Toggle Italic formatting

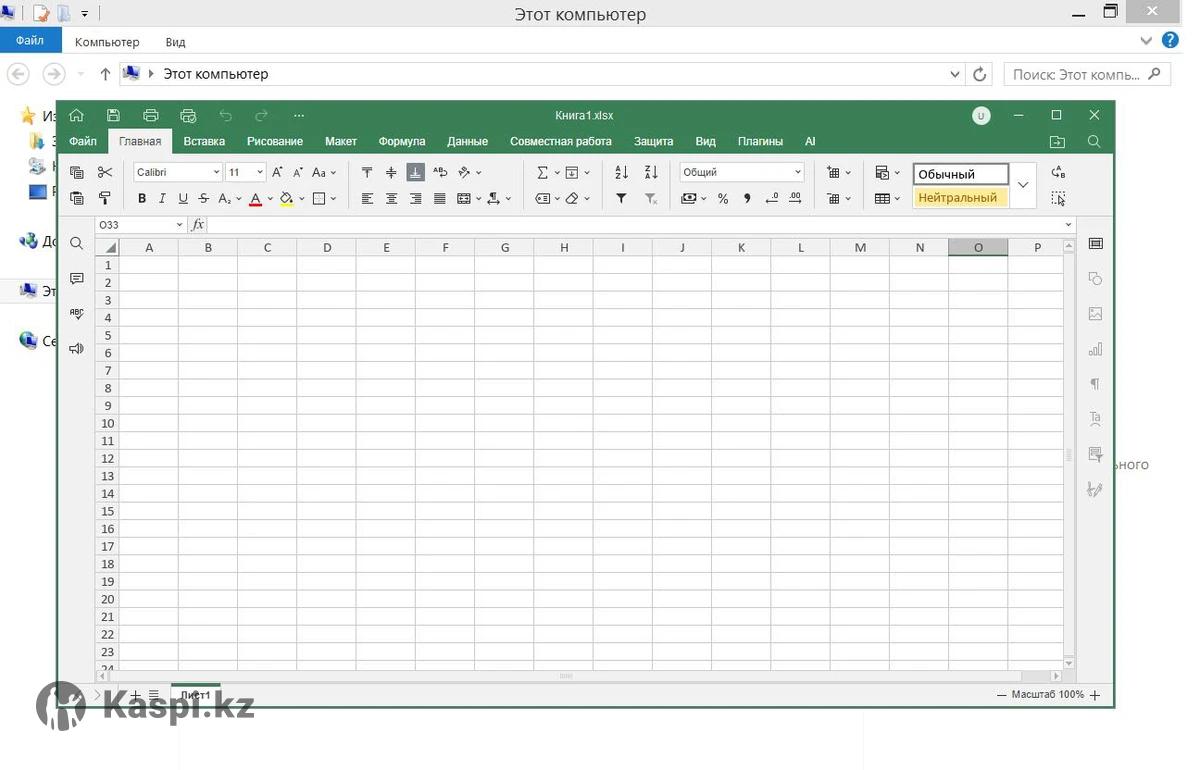click(162, 198)
